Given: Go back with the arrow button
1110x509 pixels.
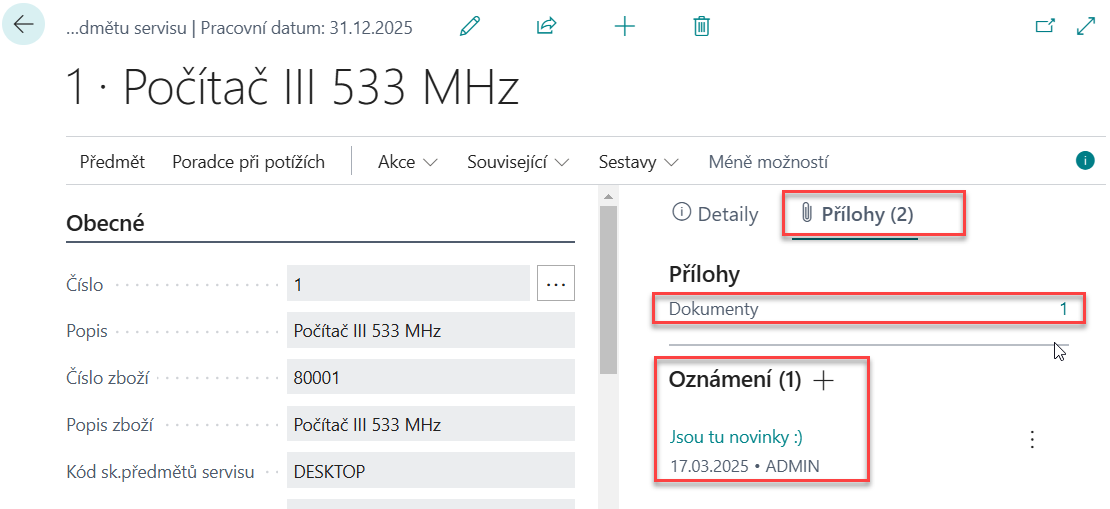Looking at the screenshot, I should [x=23, y=24].
